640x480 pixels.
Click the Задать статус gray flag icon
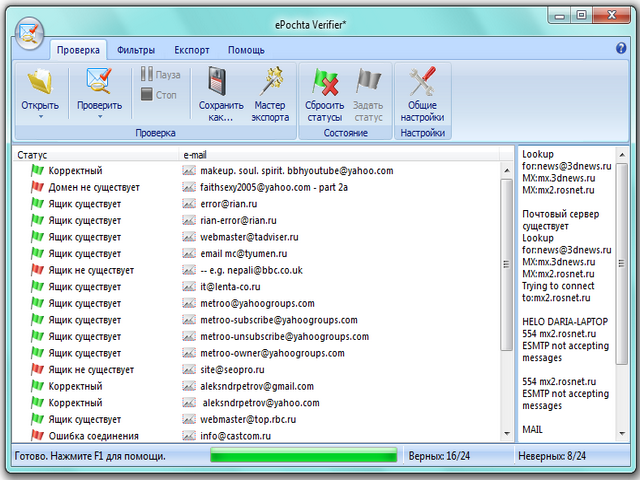tap(368, 80)
